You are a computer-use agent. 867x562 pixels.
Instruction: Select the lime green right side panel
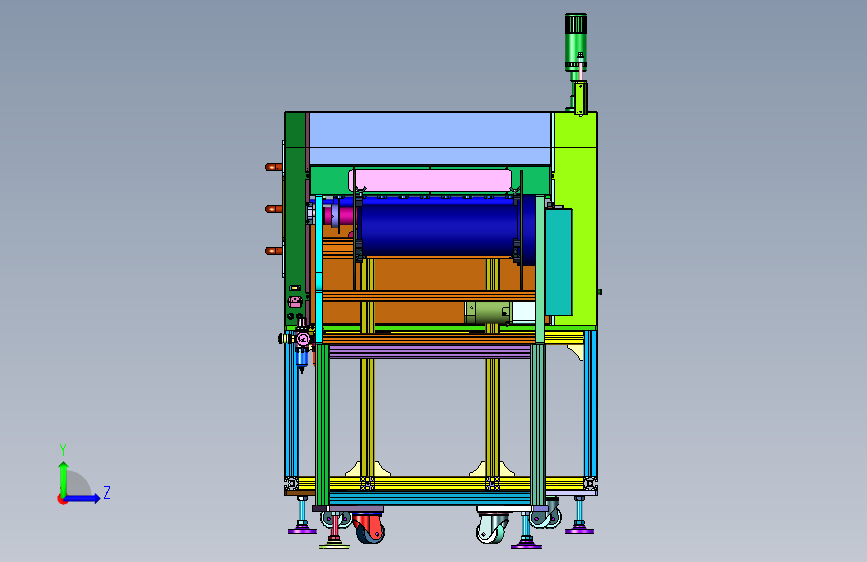[x=575, y=219]
